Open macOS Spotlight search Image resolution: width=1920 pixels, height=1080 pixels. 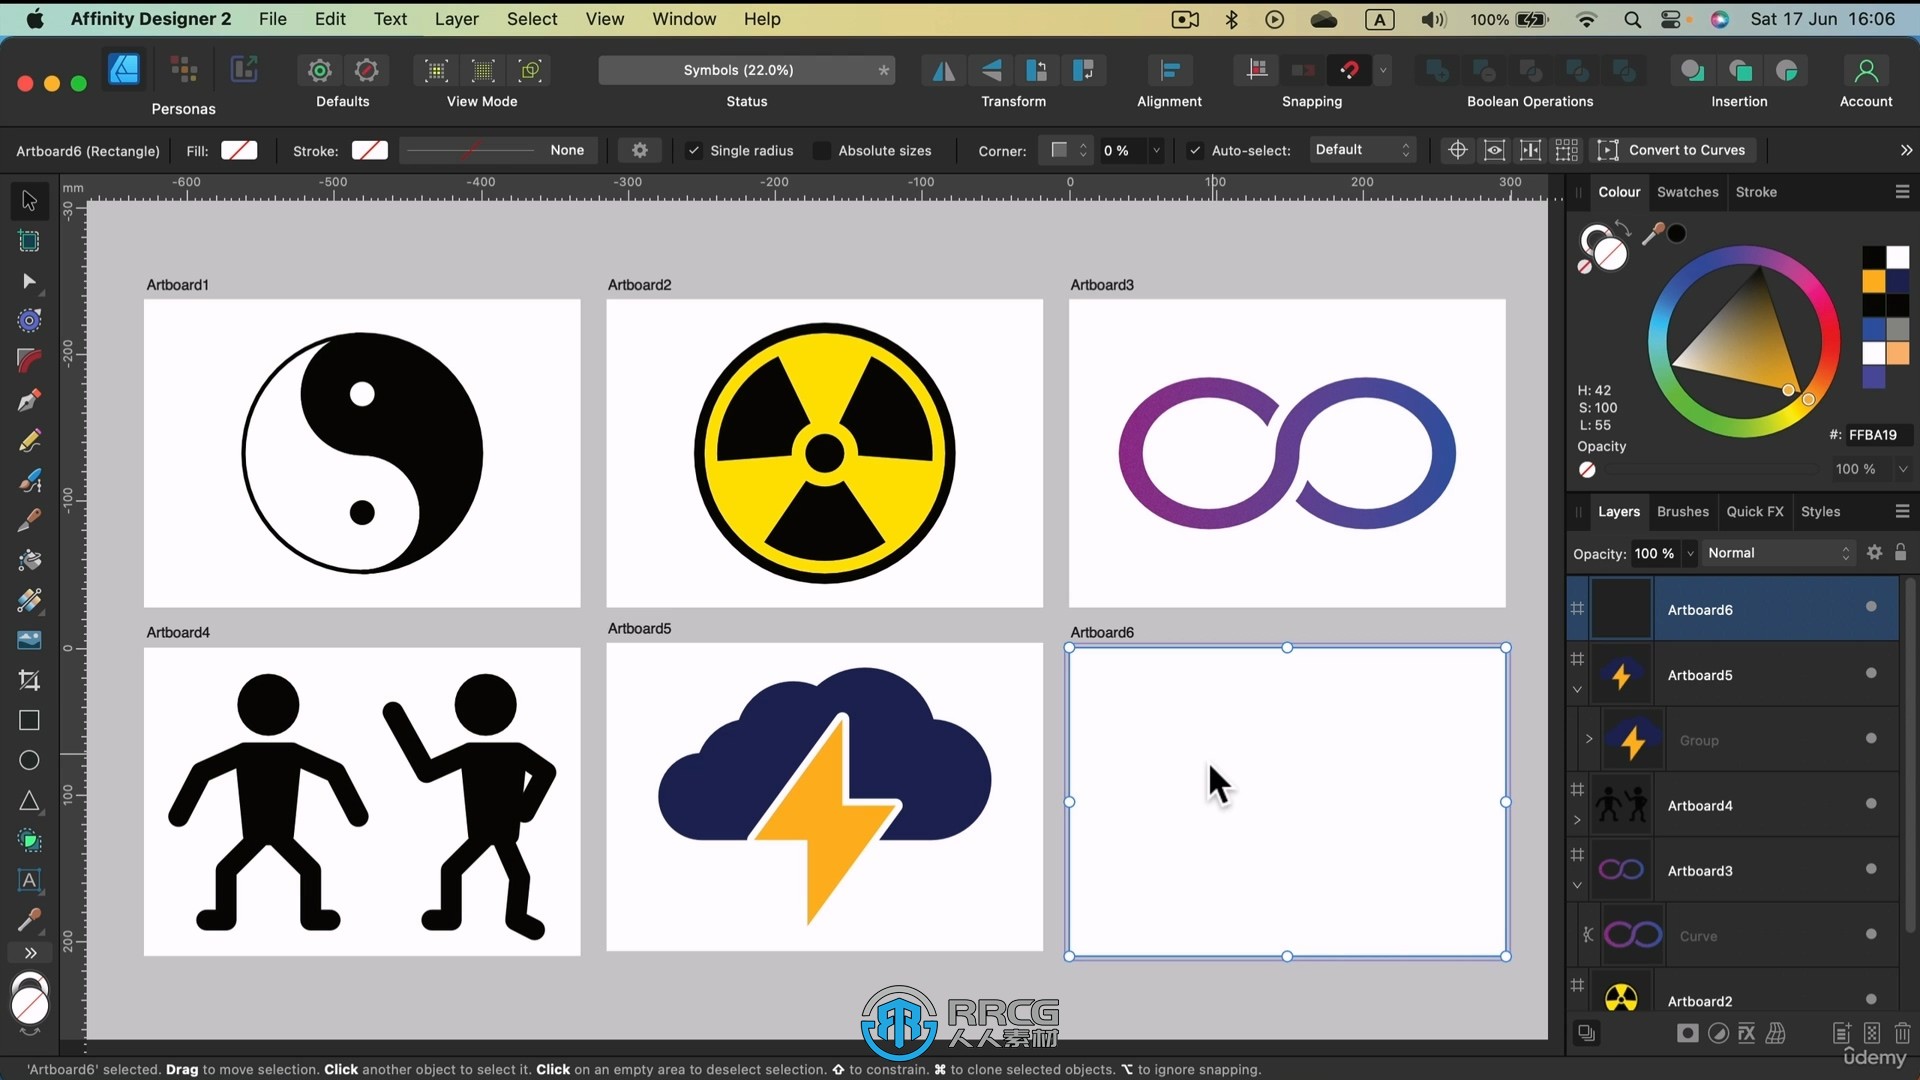(x=1632, y=19)
